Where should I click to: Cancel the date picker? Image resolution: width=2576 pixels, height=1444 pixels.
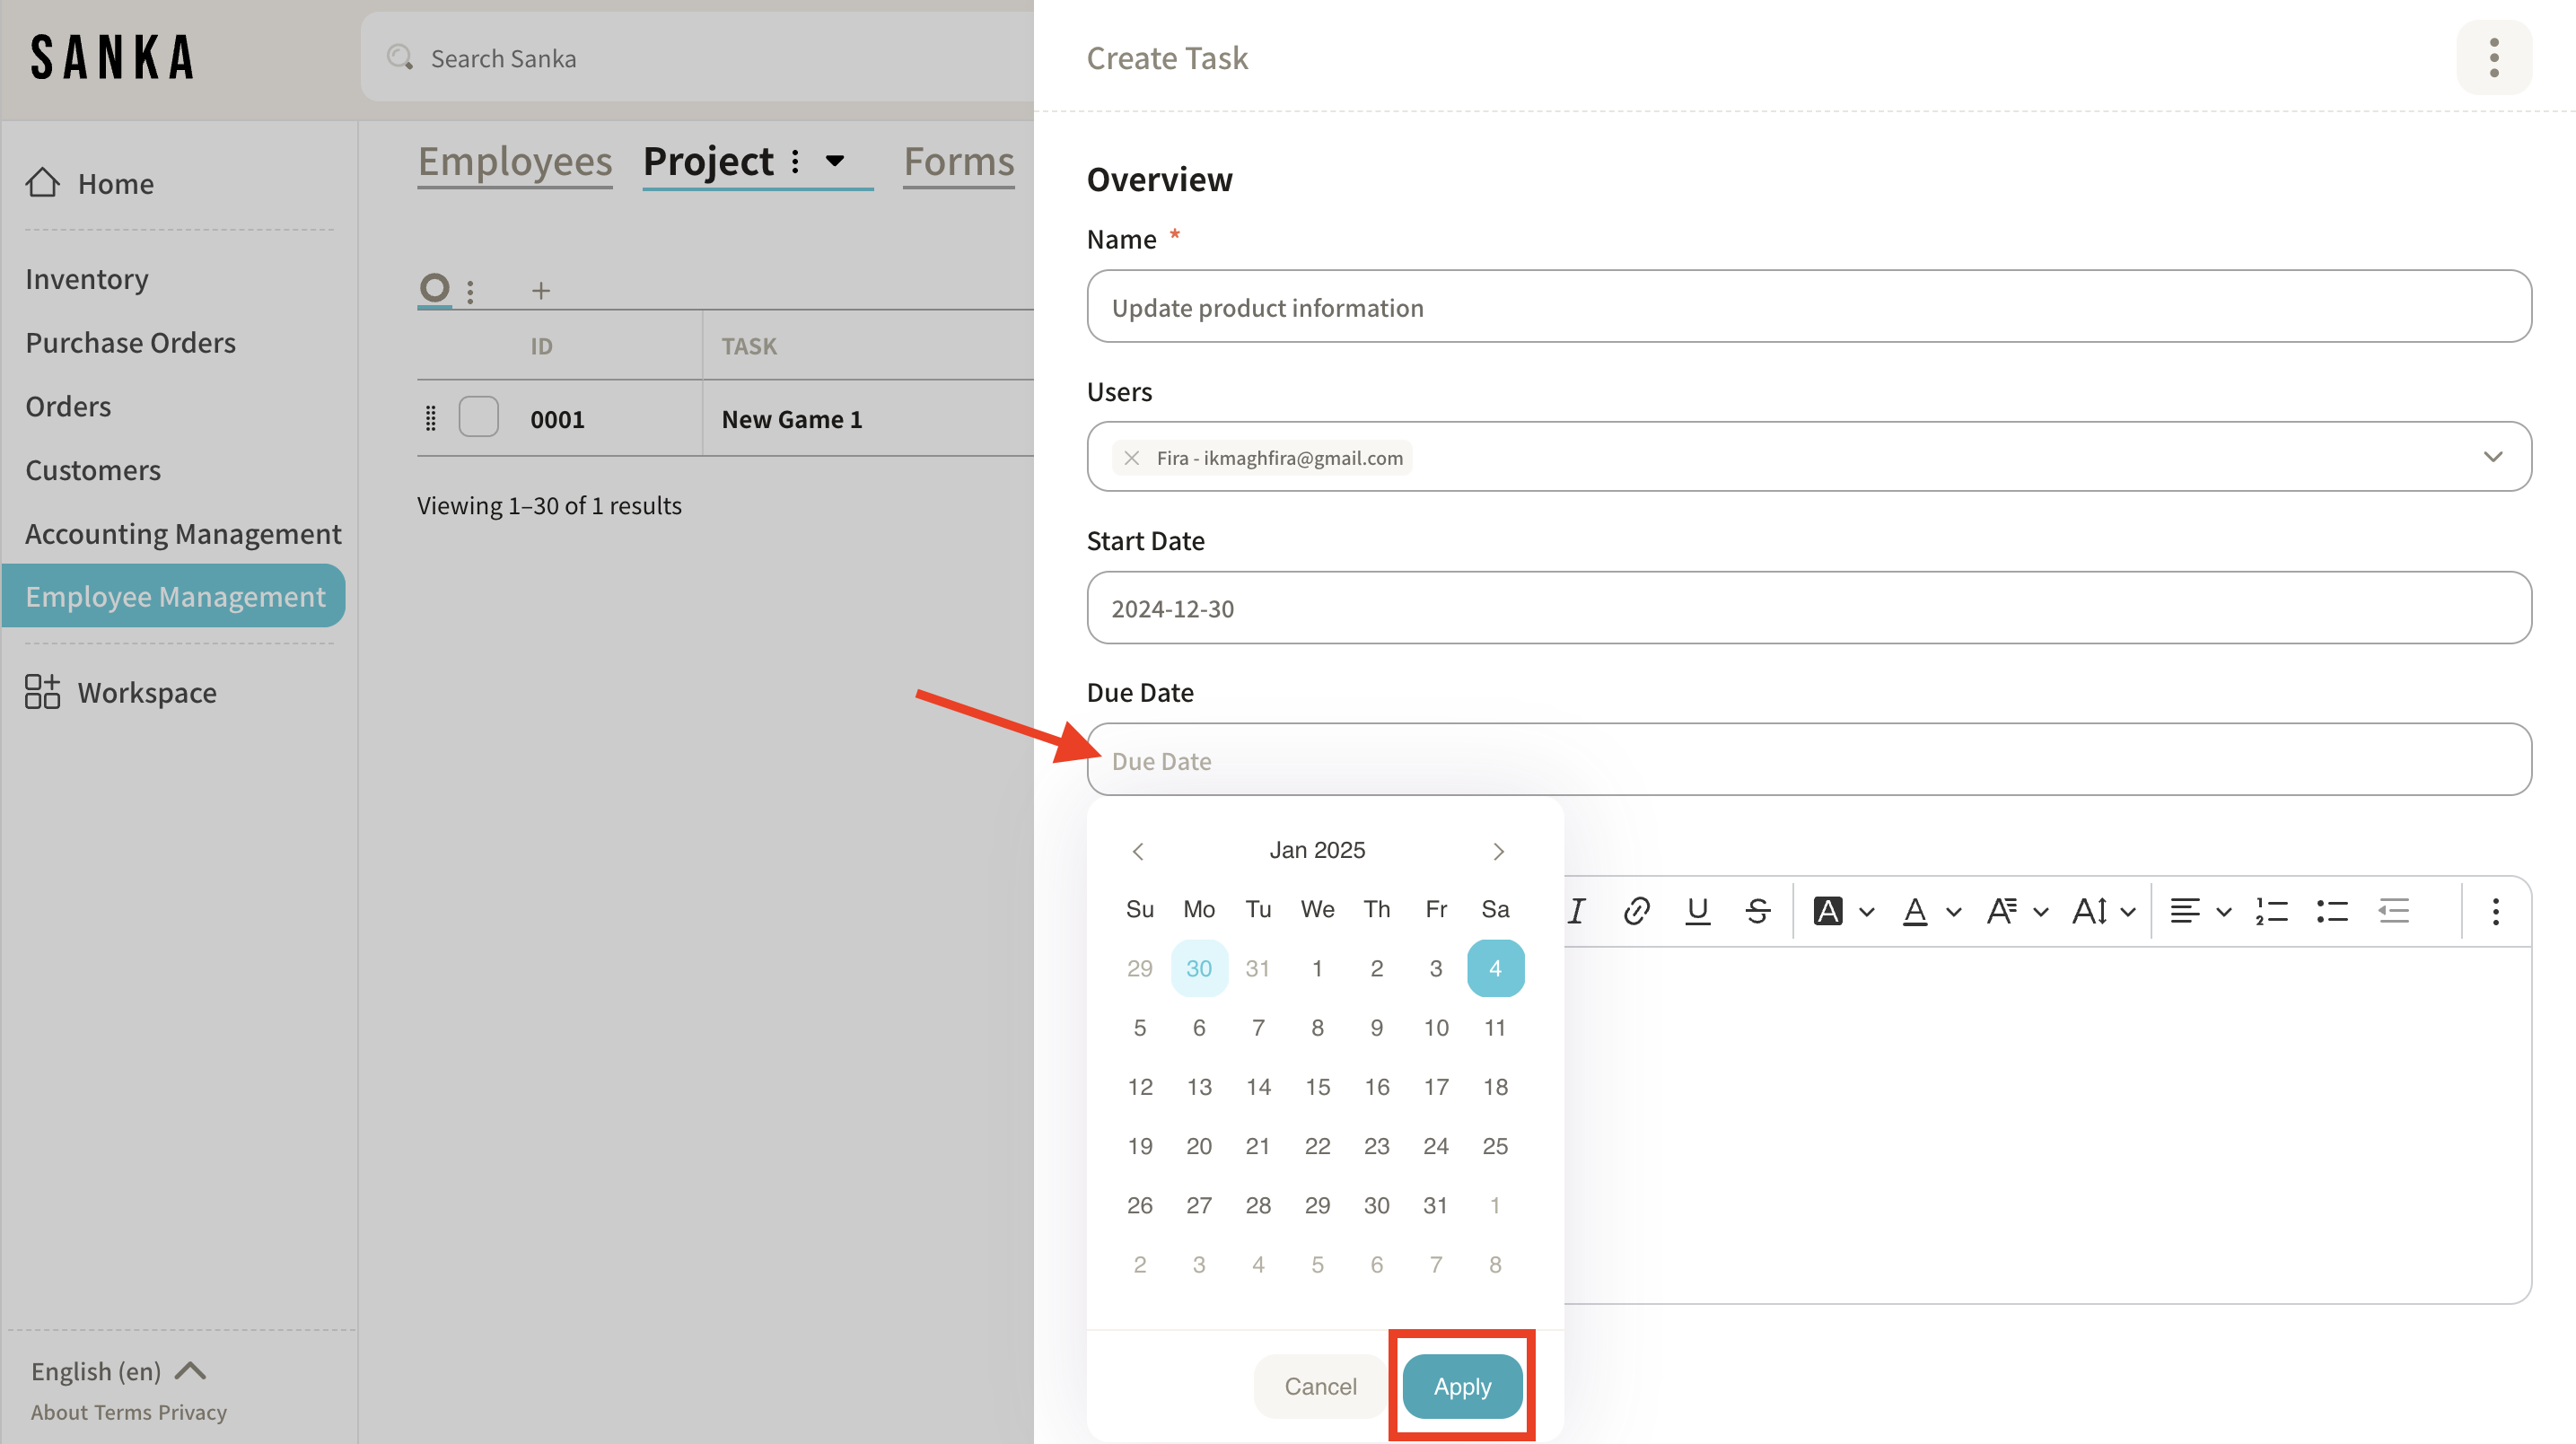(1319, 1386)
